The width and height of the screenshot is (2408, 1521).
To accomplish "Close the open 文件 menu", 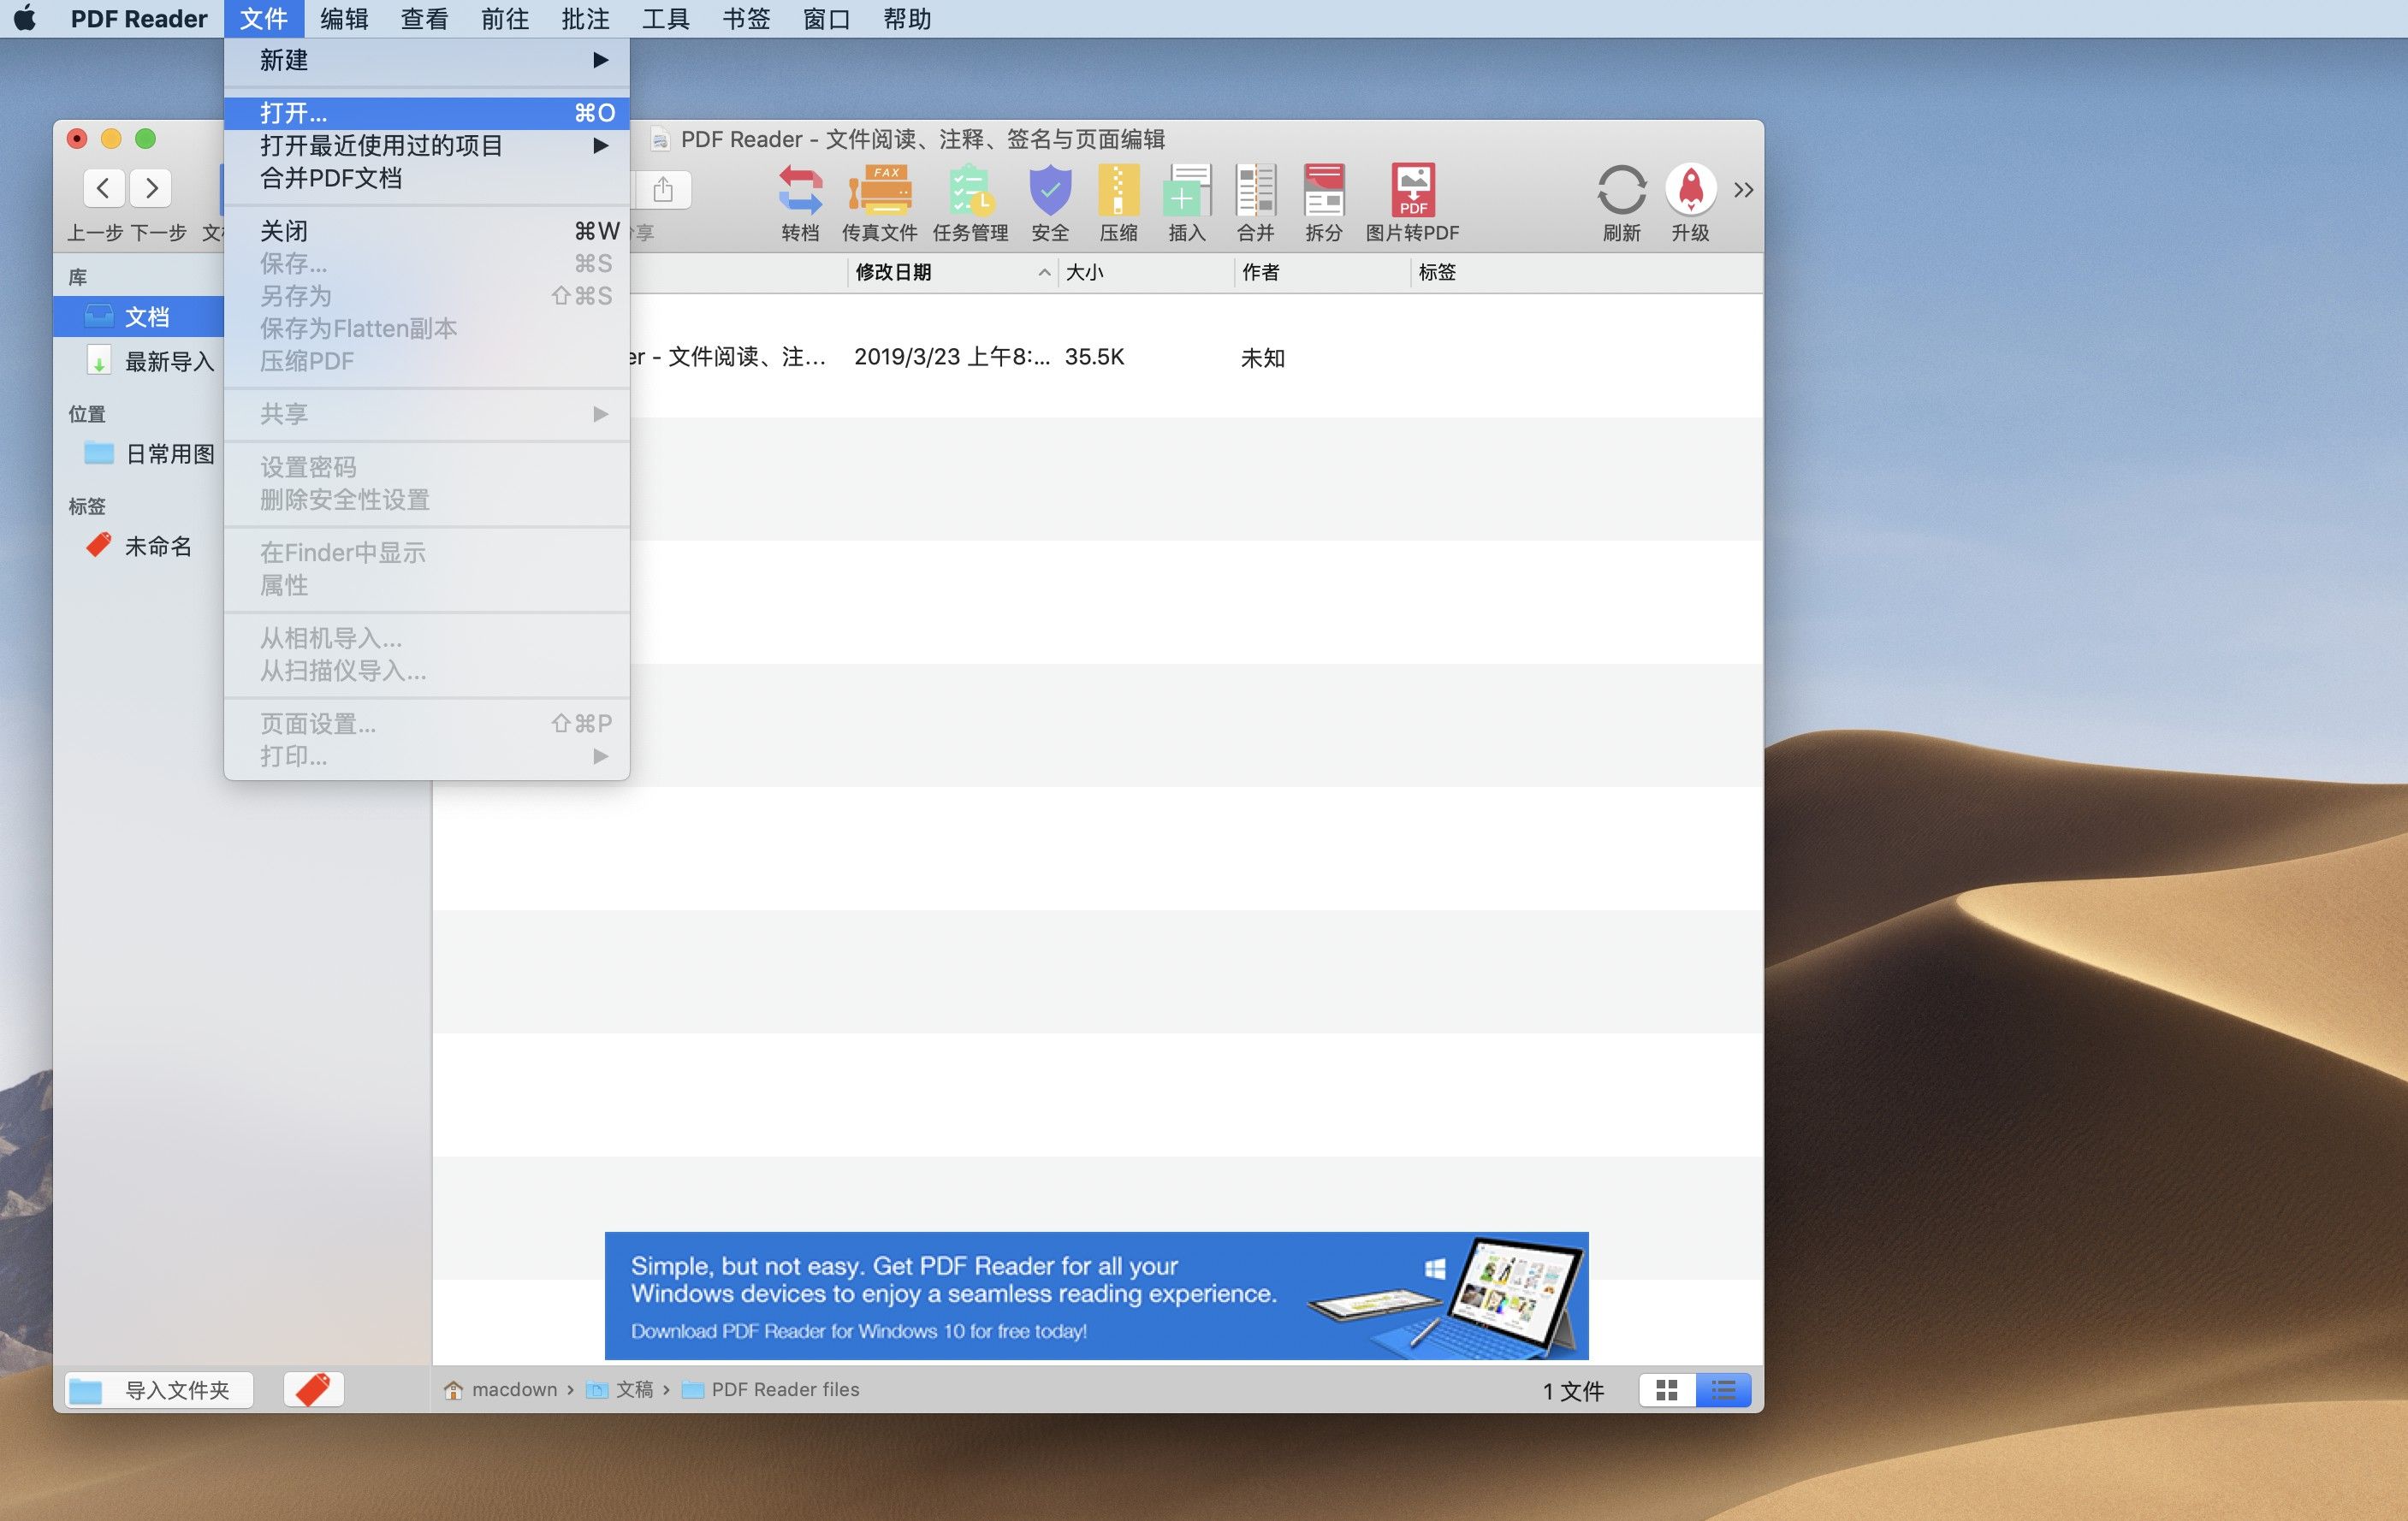I will click(264, 18).
